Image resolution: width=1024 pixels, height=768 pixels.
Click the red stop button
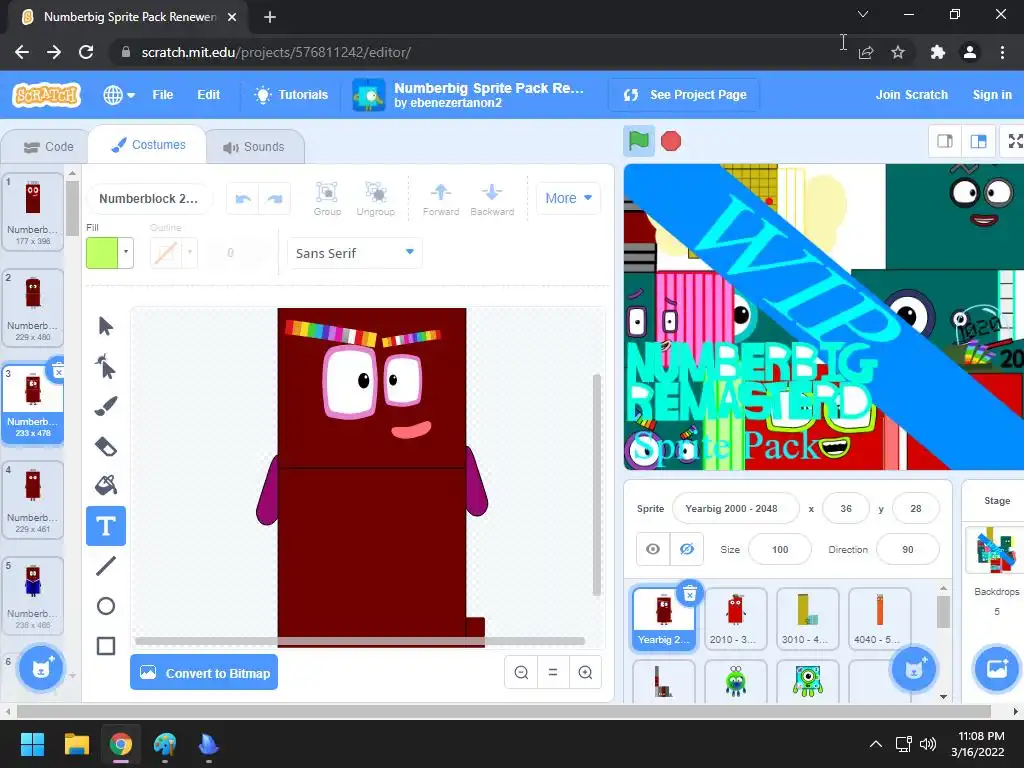[671, 141]
